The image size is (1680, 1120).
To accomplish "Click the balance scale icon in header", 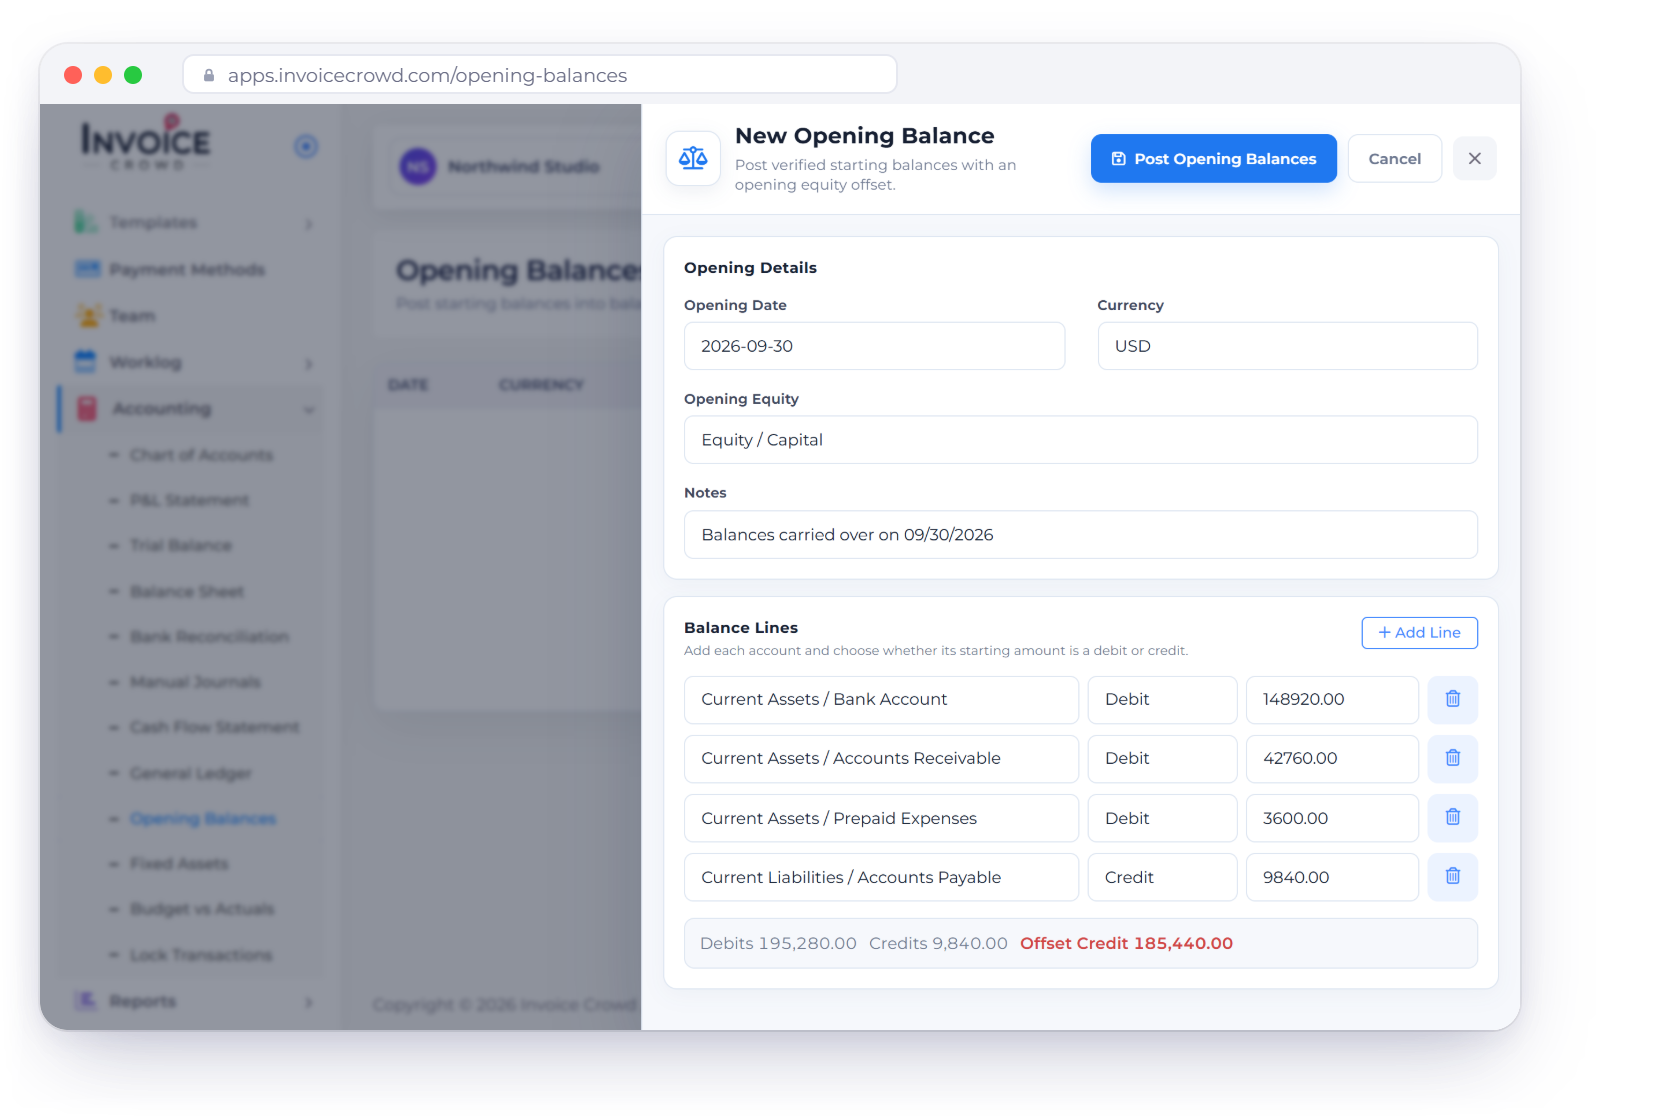I will click(x=693, y=158).
